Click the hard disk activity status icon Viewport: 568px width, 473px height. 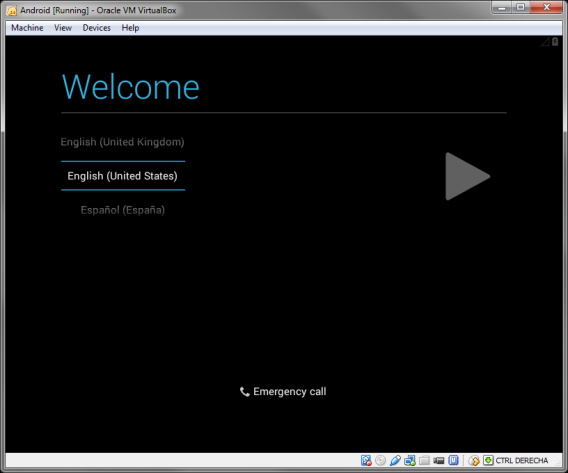(366, 460)
